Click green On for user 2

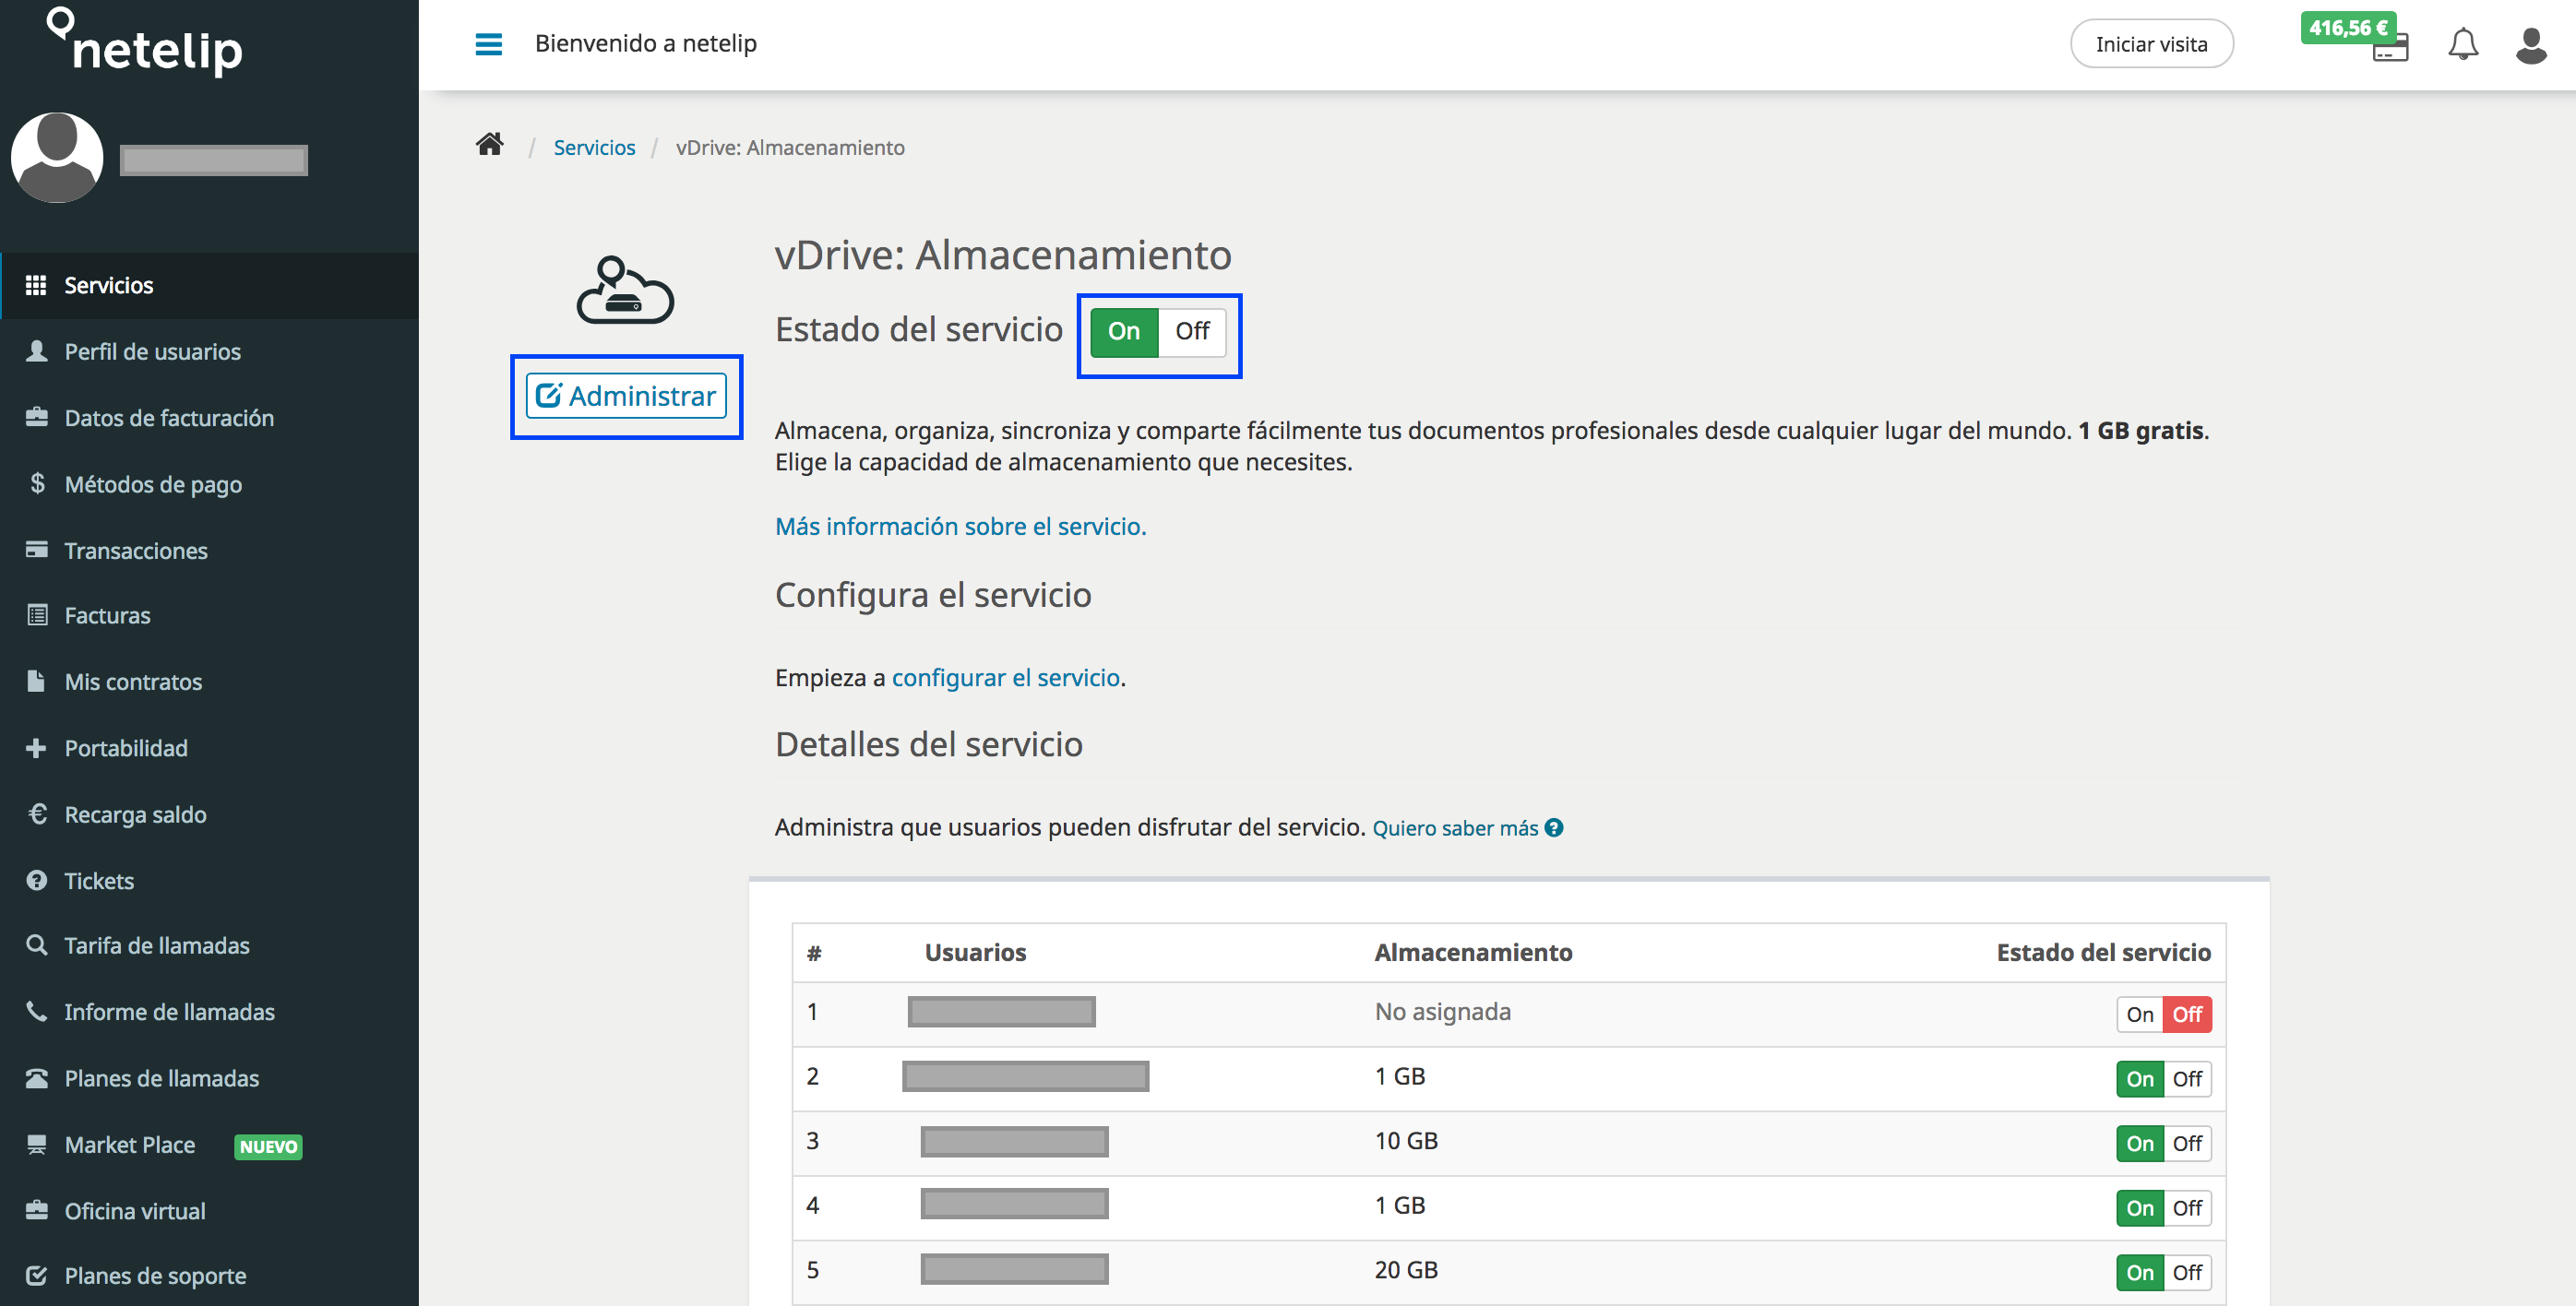coord(2140,1079)
